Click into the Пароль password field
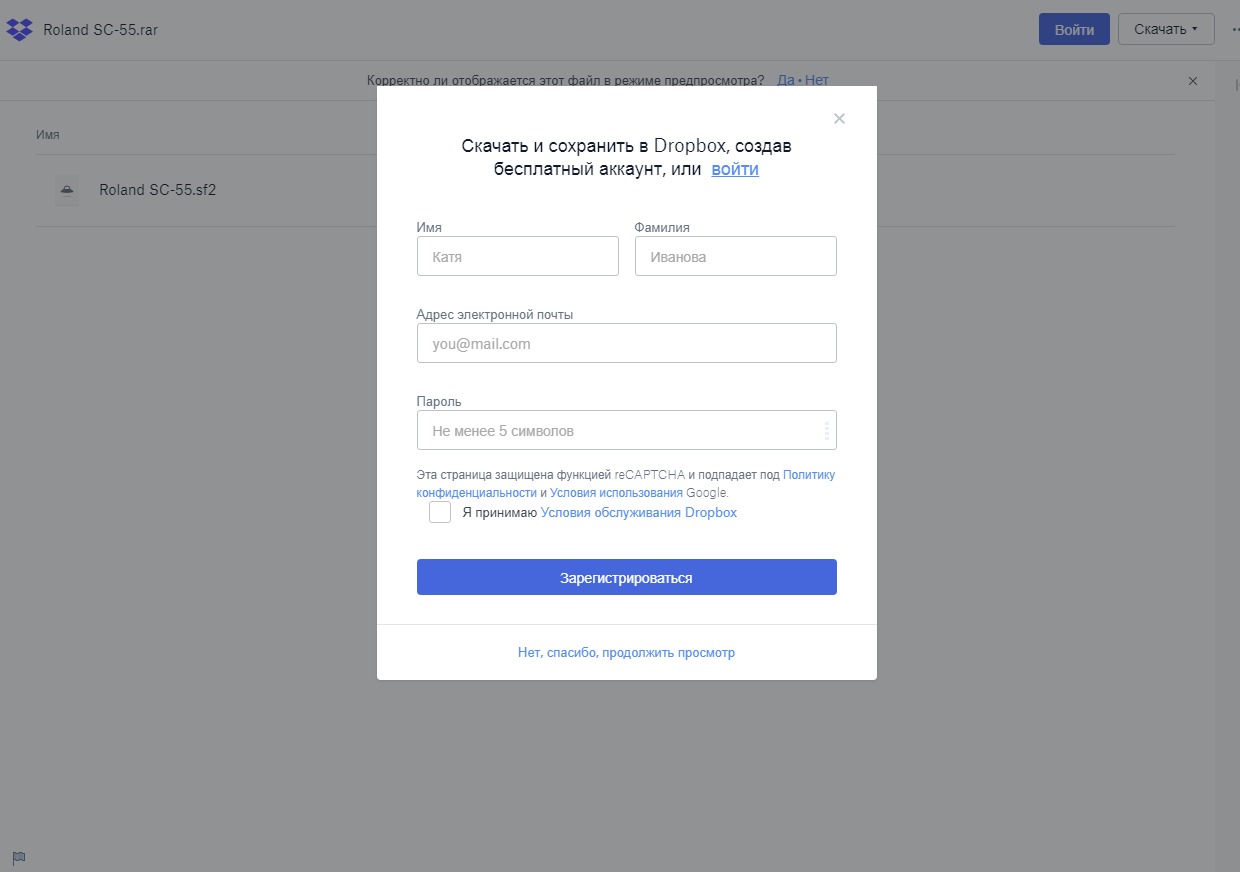The width and height of the screenshot is (1240, 872). tap(616, 431)
